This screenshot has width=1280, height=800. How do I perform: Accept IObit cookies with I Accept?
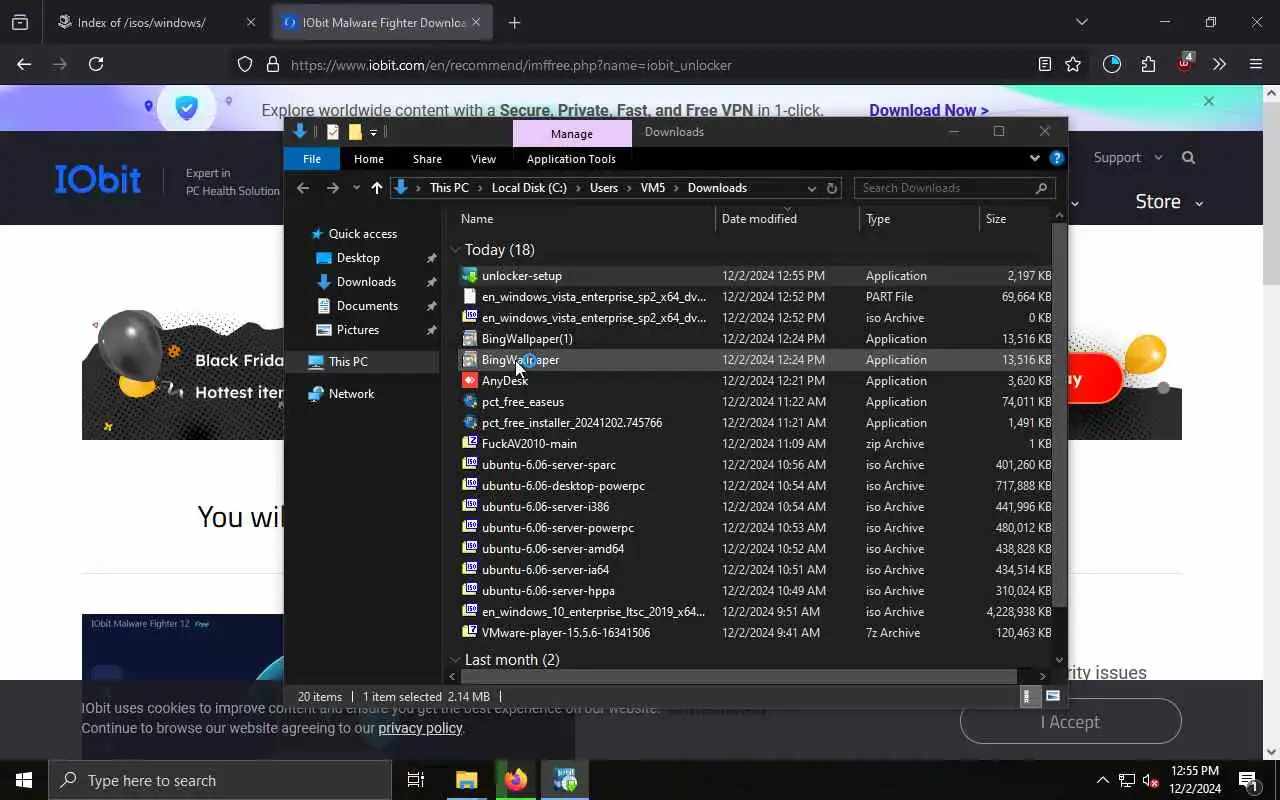click(1070, 722)
